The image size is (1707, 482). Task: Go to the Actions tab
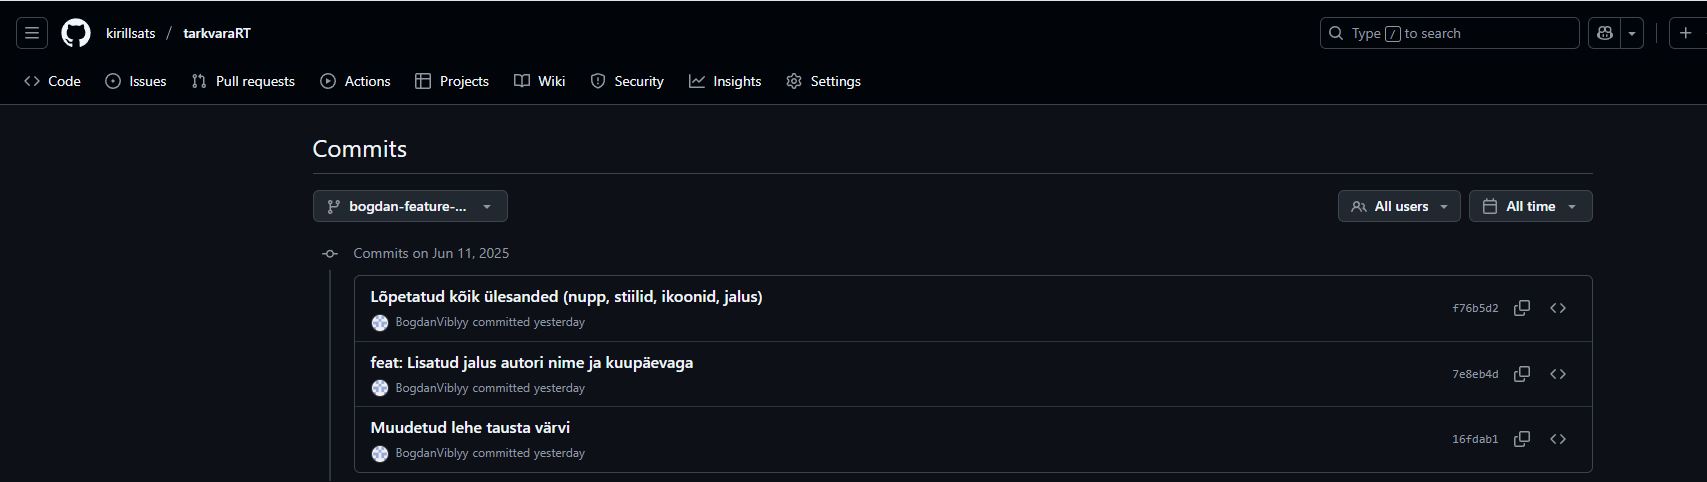[355, 81]
